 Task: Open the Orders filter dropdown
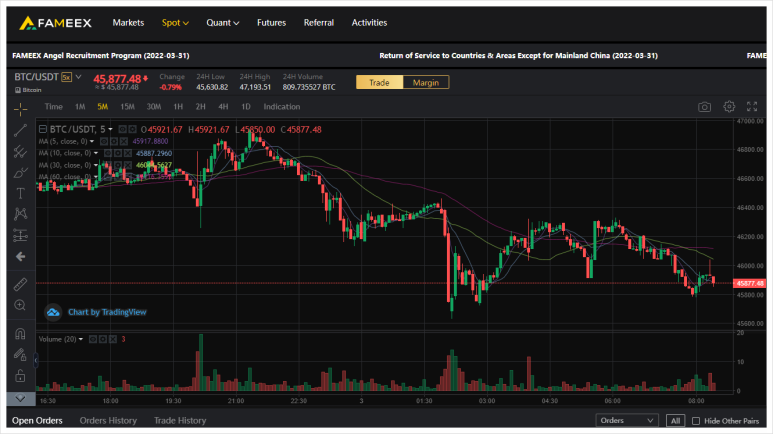click(627, 420)
